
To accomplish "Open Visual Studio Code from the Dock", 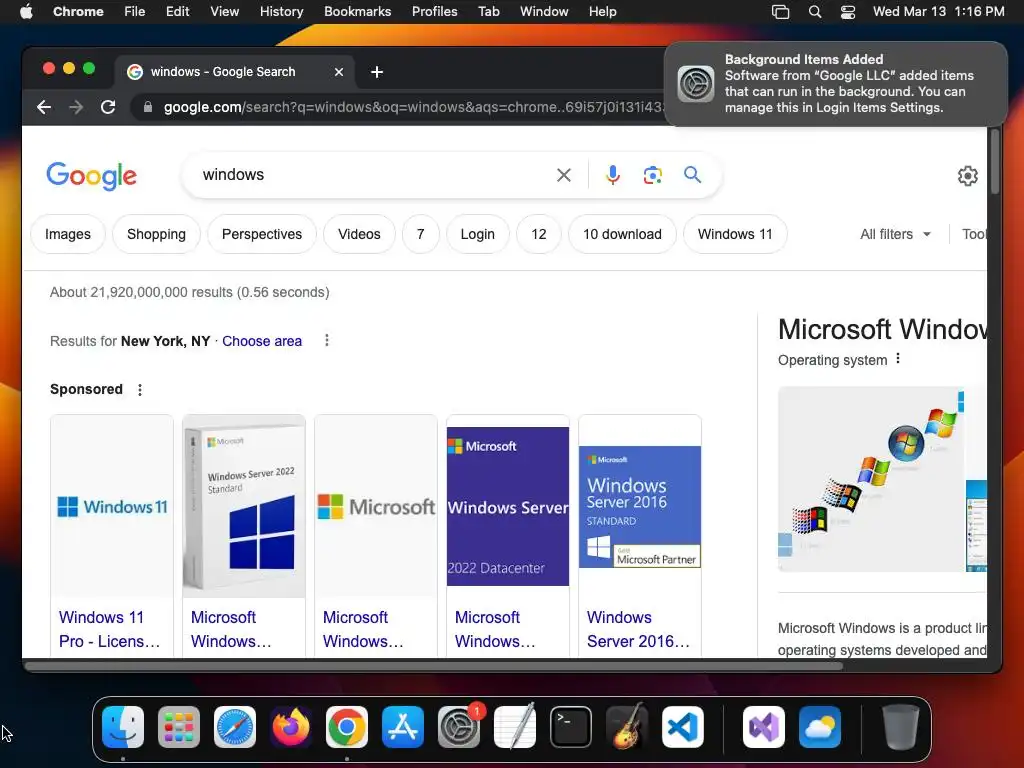I will (683, 727).
